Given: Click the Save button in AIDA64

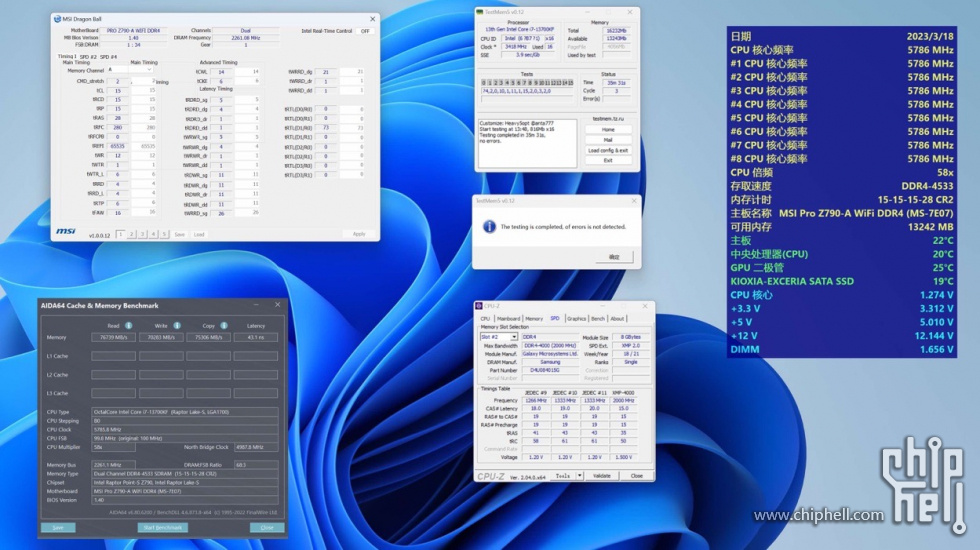Looking at the screenshot, I should 58,528.
